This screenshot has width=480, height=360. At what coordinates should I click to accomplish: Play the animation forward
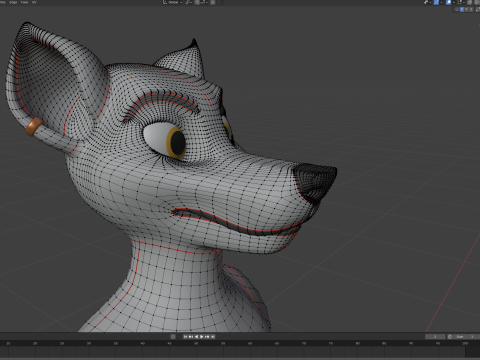click(x=202, y=337)
